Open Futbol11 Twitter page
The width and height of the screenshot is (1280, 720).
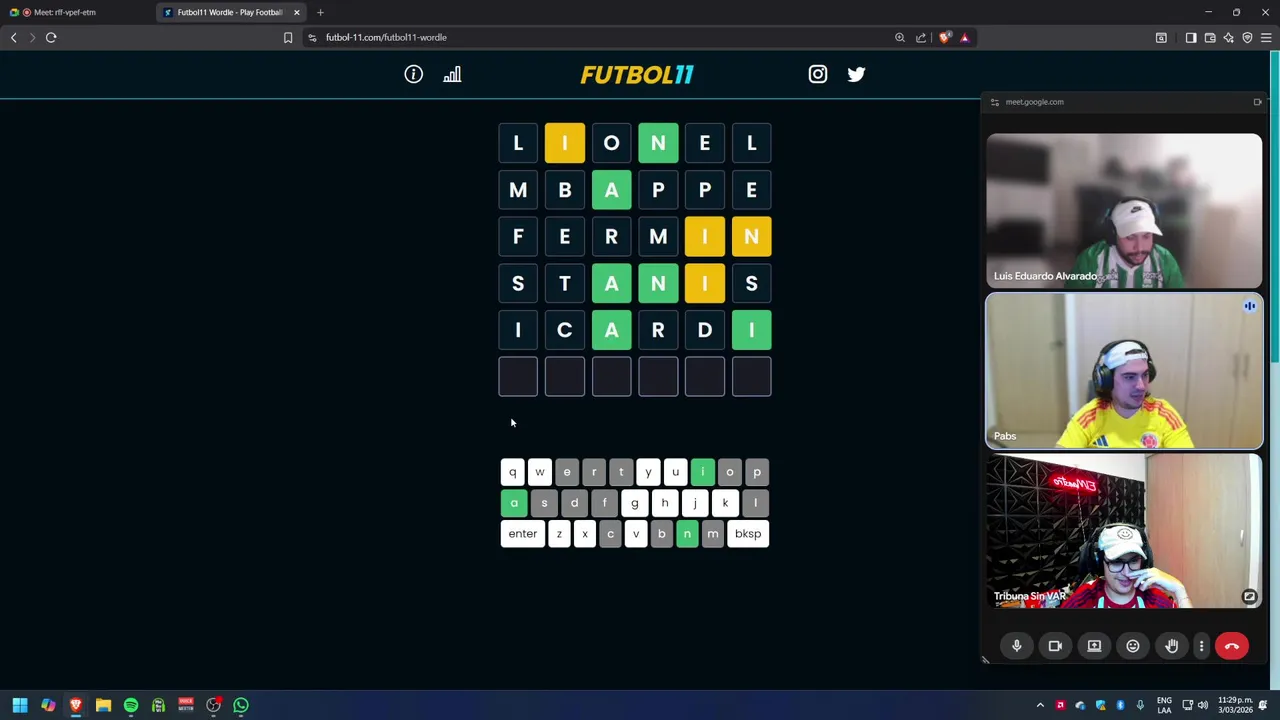(856, 74)
